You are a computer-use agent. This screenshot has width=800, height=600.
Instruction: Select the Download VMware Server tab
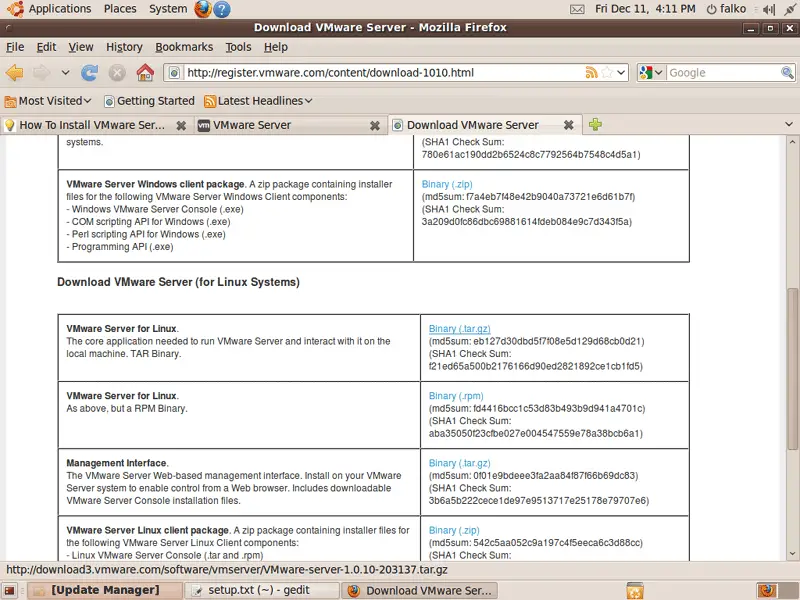[472, 125]
